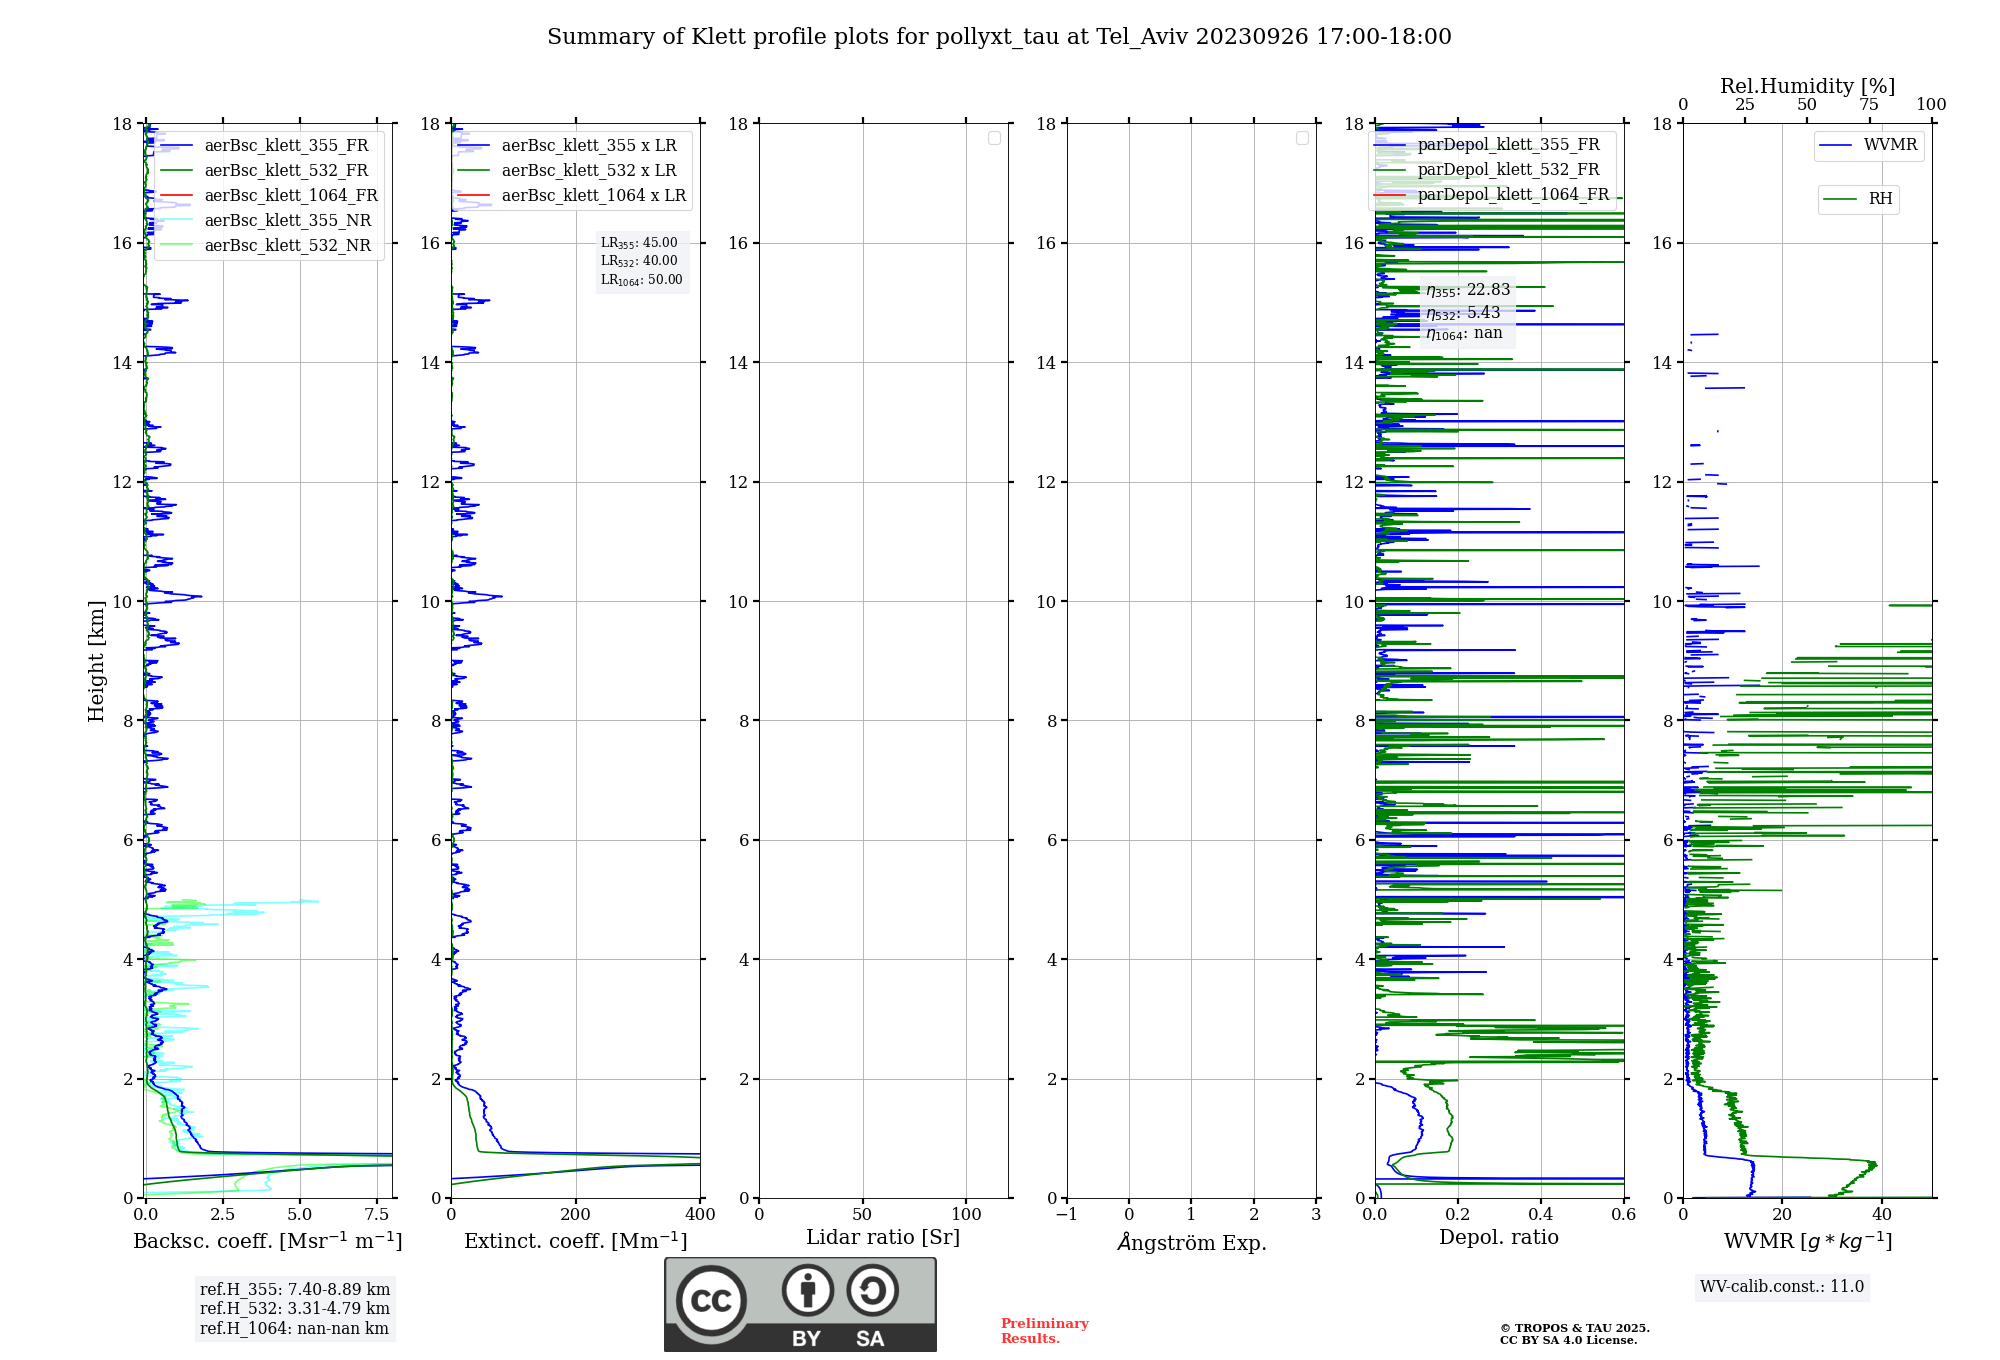The width and height of the screenshot is (2000, 1360).
Task: Click the 'Preliminary Results.' red text
Action: (1044, 1330)
